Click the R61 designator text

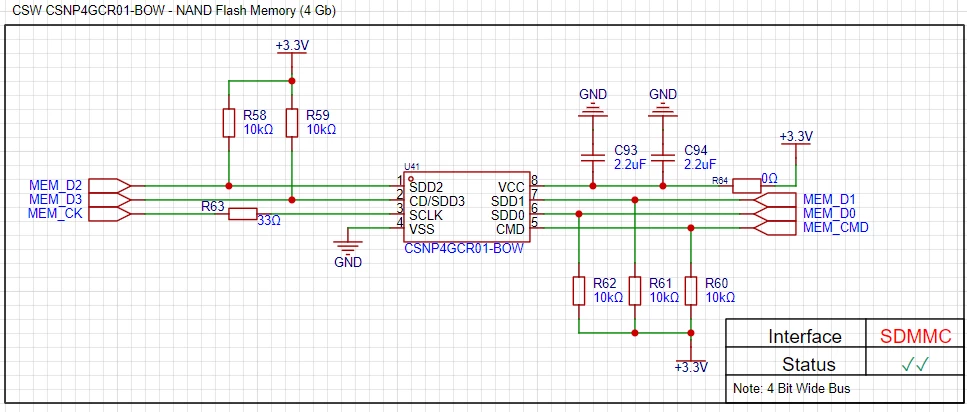click(x=661, y=283)
